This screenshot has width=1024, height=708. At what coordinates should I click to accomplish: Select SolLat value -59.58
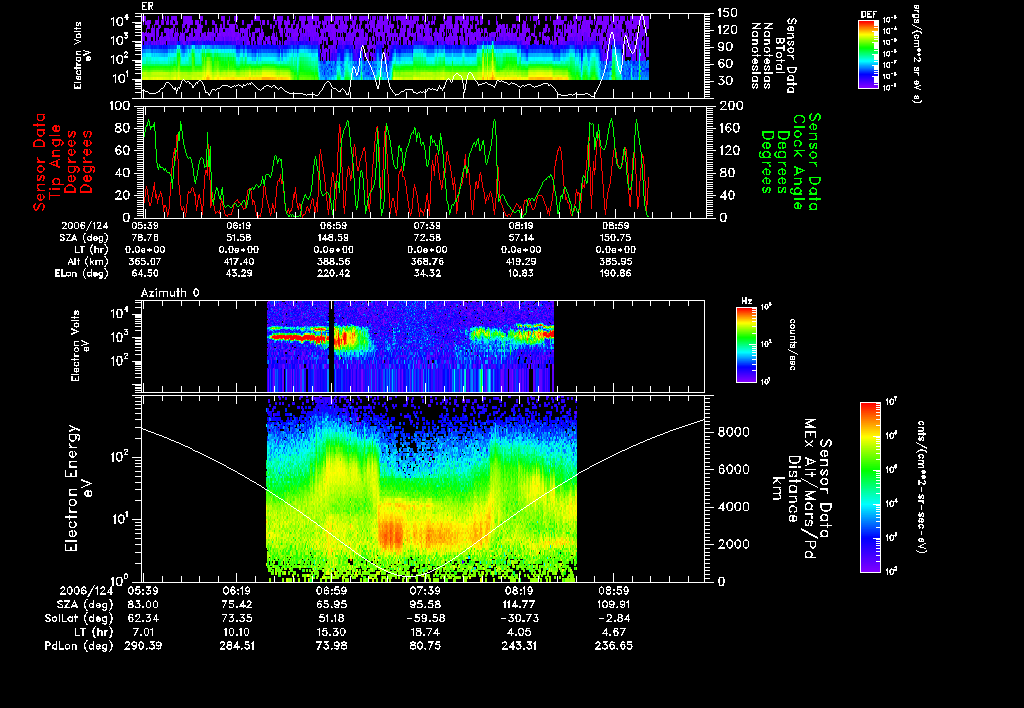425,619
